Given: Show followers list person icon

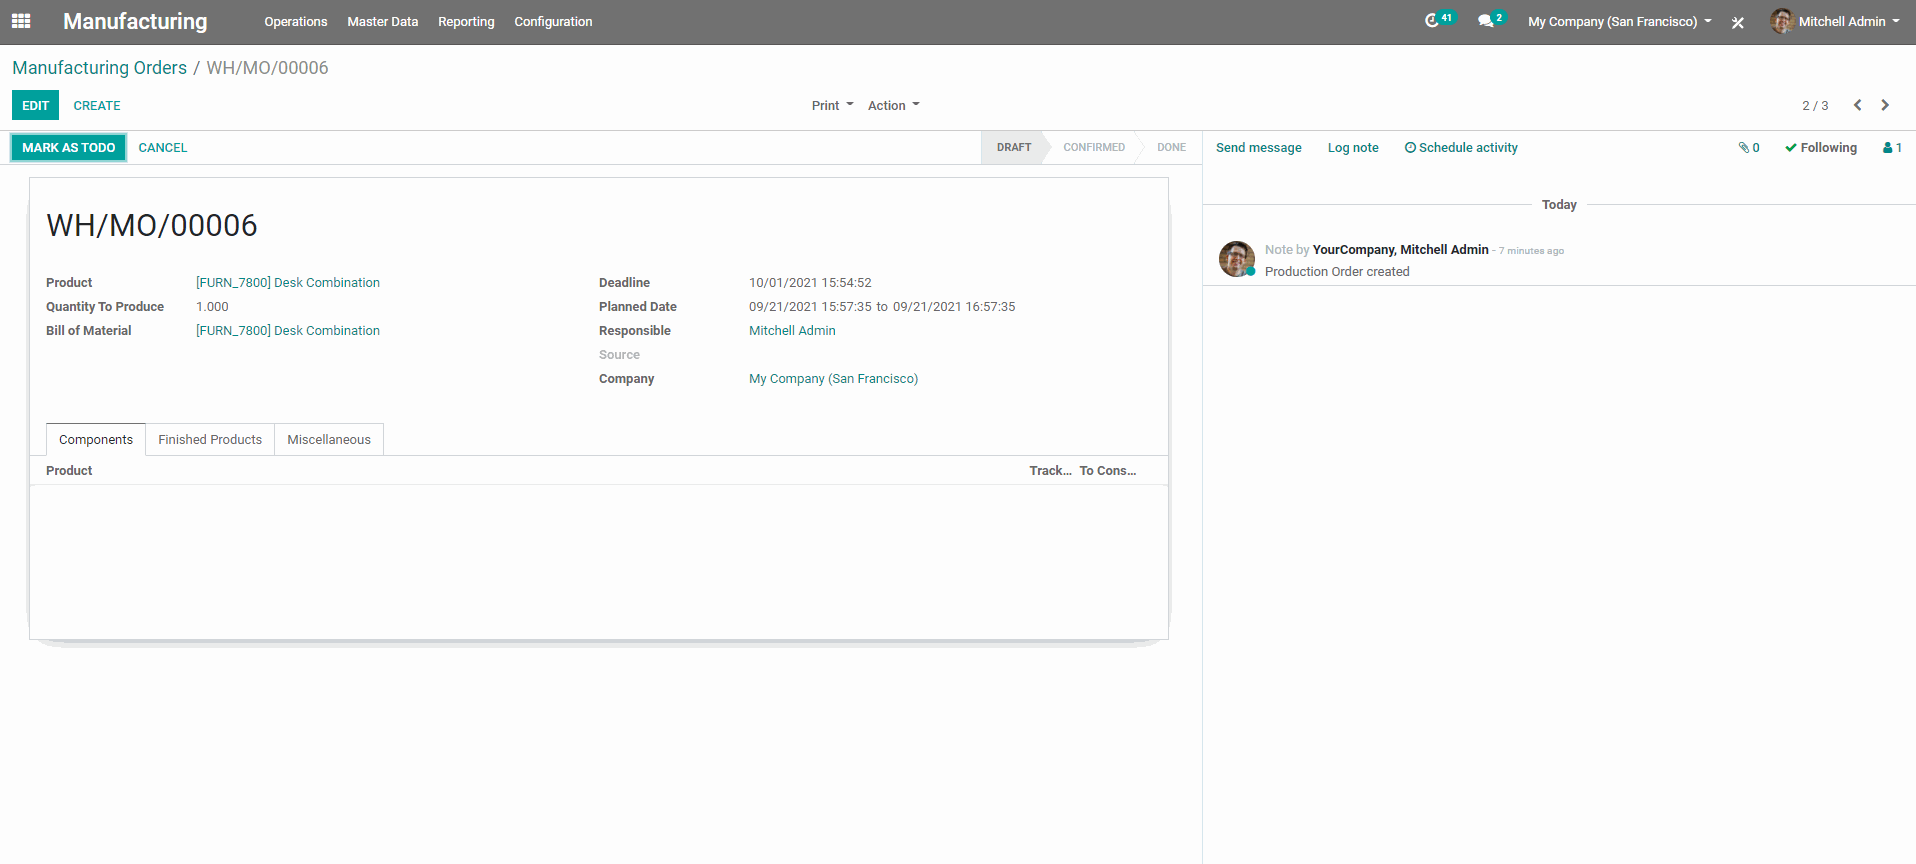Looking at the screenshot, I should 1892,147.
